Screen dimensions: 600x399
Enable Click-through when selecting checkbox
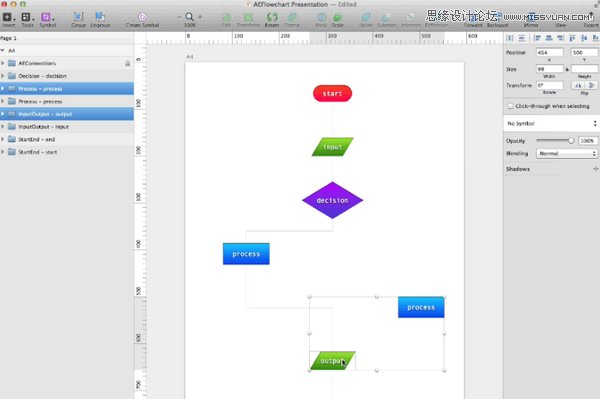point(510,106)
